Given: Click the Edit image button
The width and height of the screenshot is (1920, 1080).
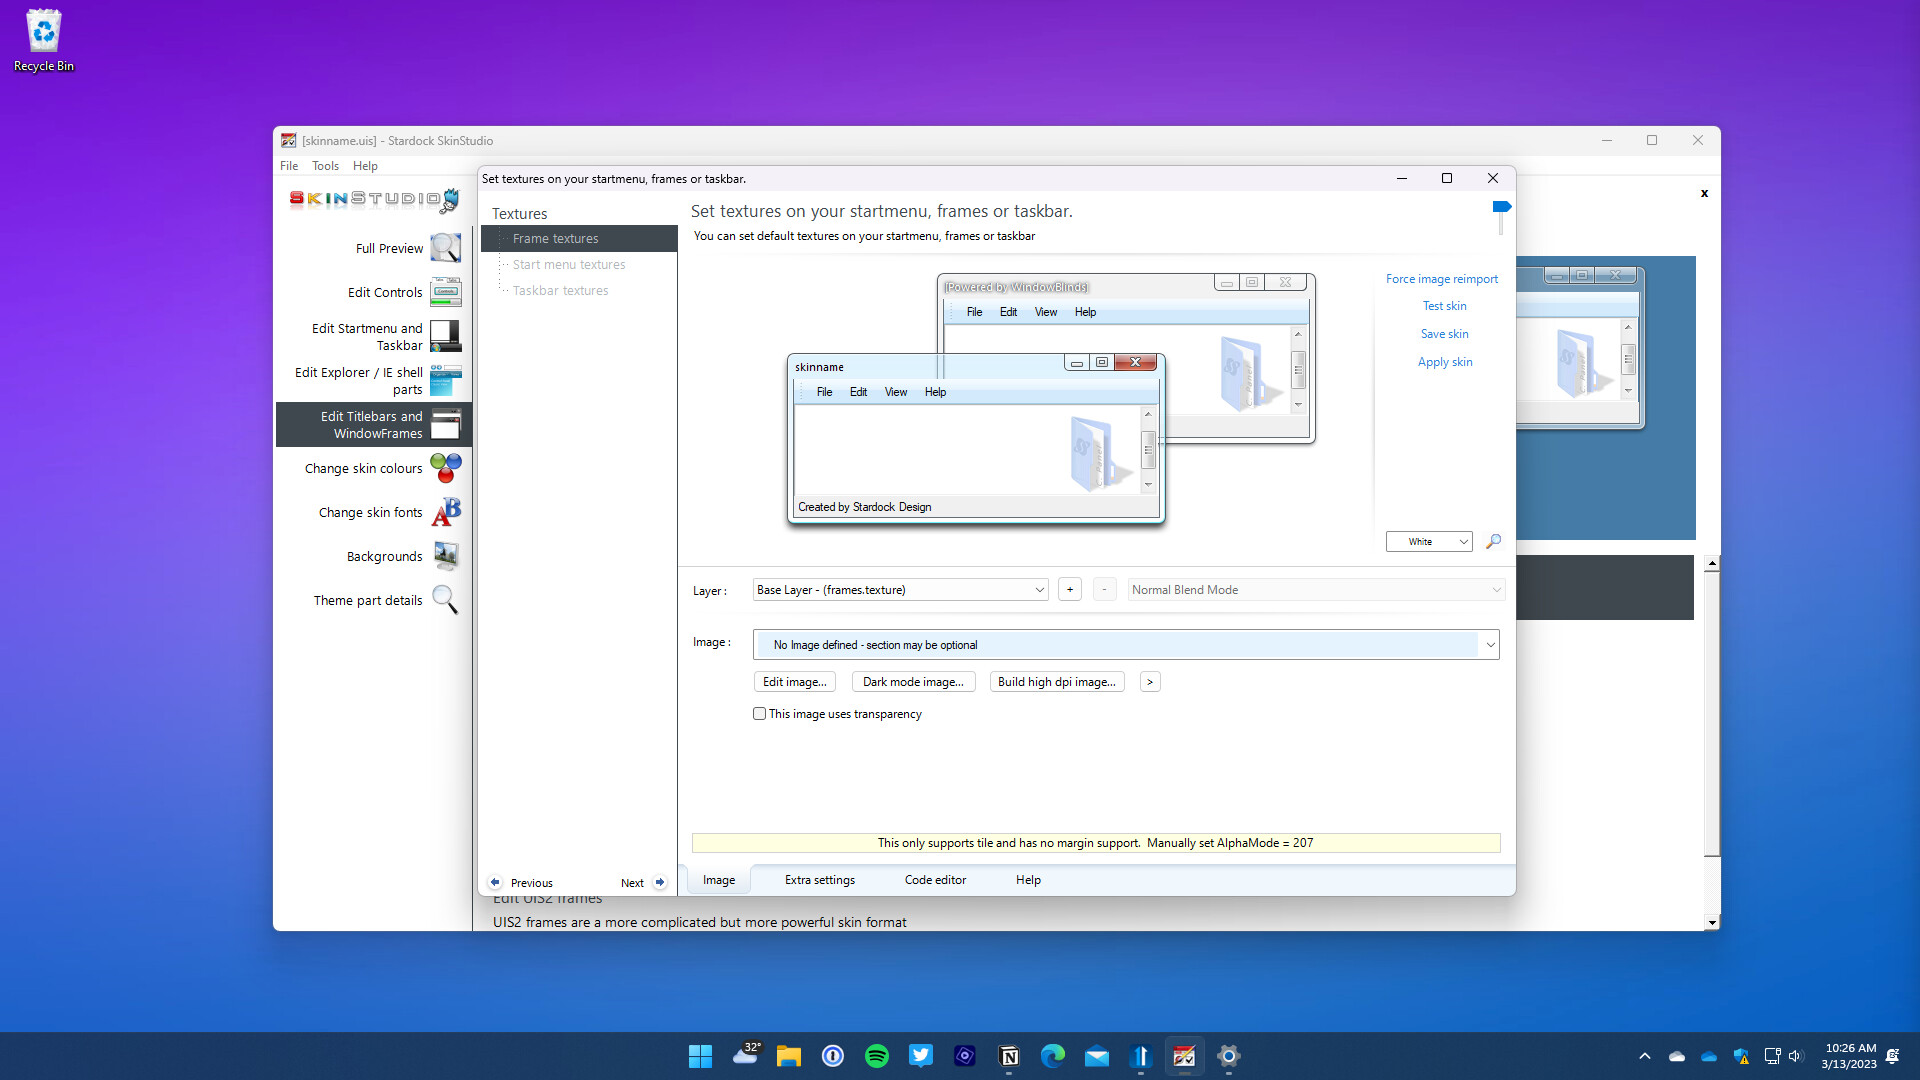Looking at the screenshot, I should 795,682.
